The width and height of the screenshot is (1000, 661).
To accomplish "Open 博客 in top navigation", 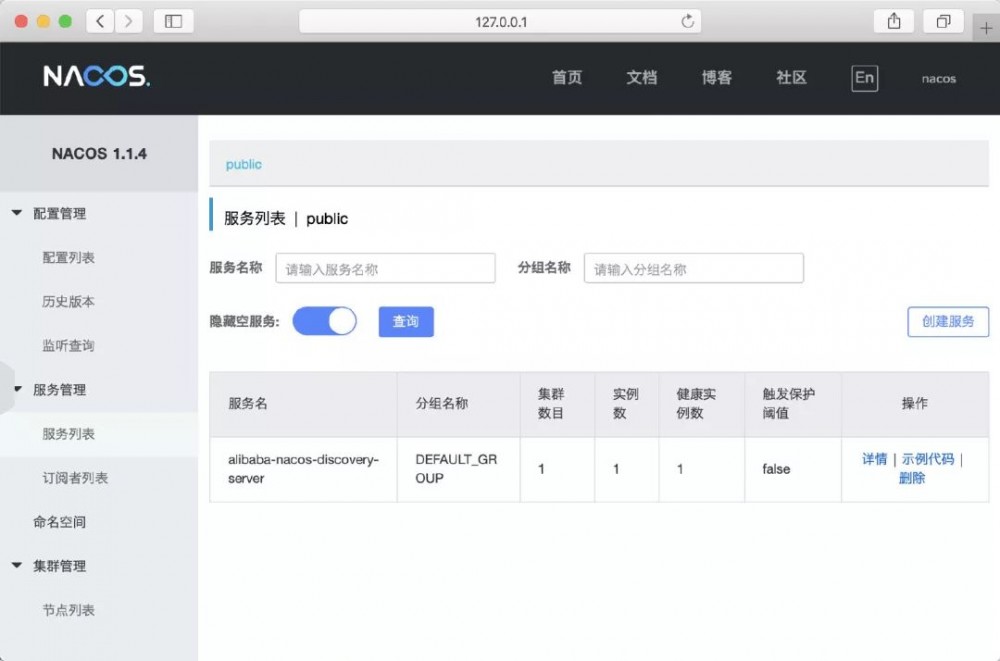I will click(x=716, y=78).
